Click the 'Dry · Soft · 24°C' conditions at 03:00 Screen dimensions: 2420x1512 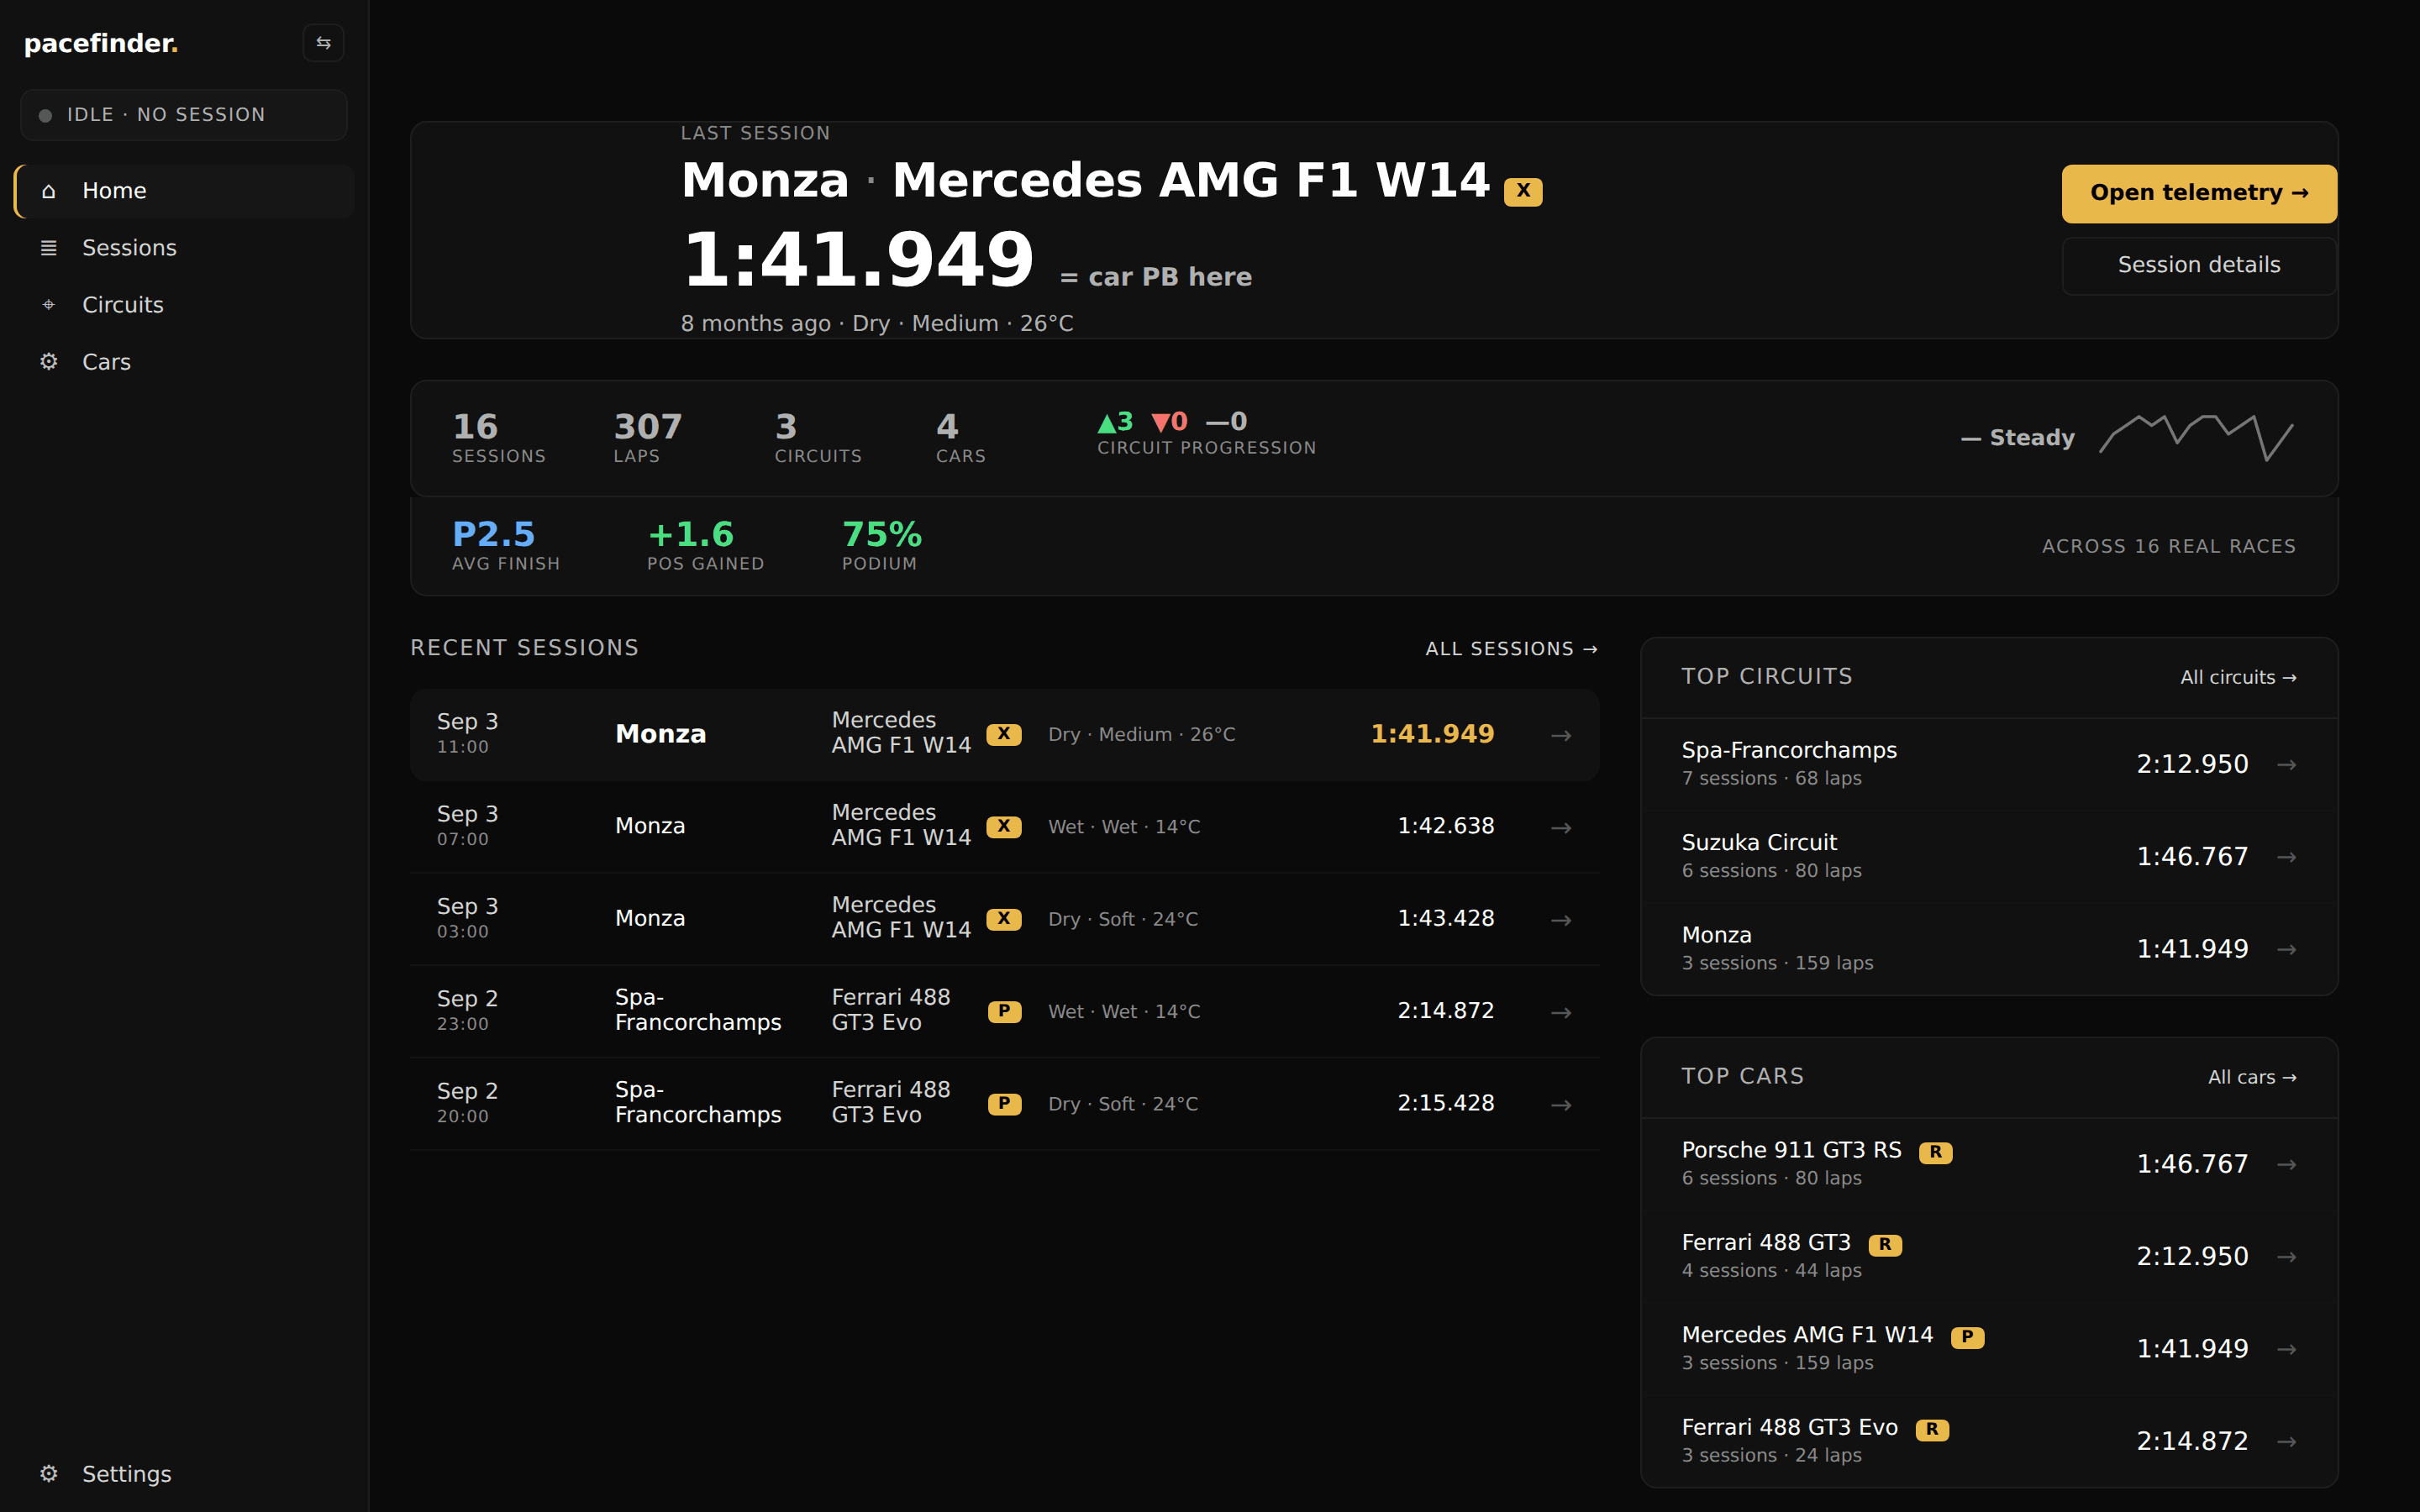pyautogui.click(x=1123, y=919)
